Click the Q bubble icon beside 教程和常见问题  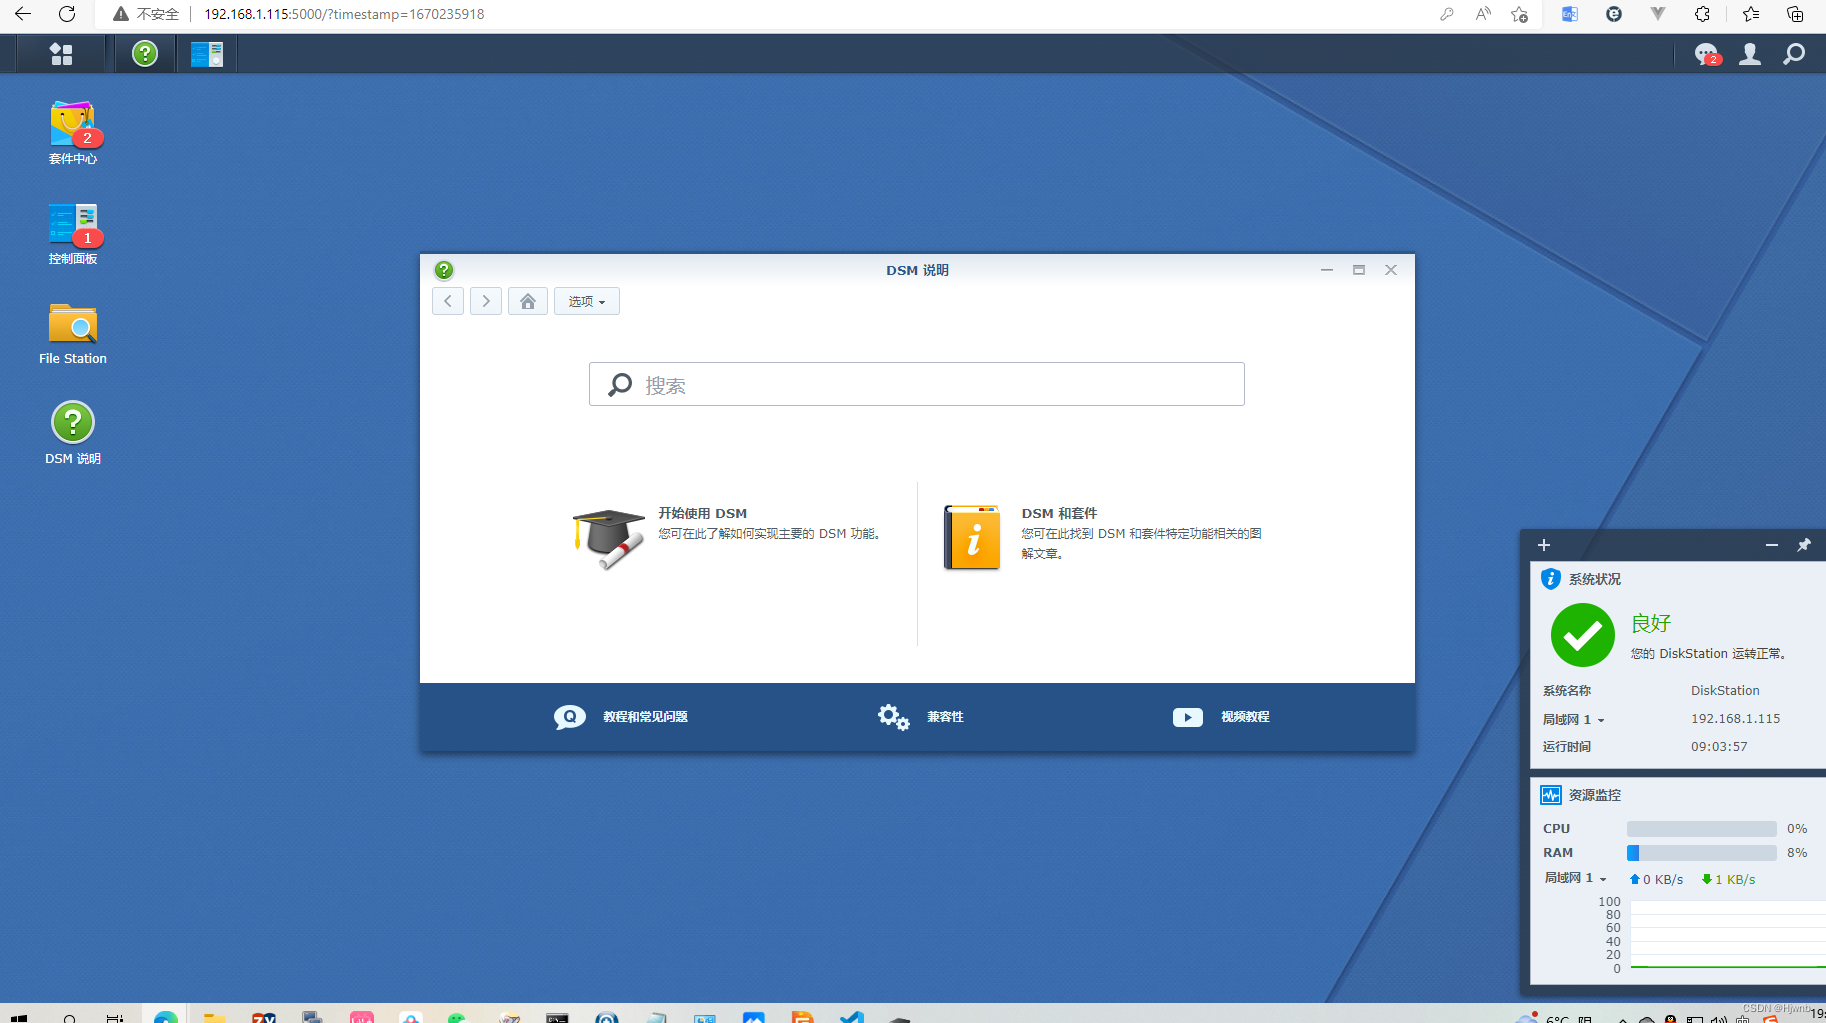tap(570, 717)
